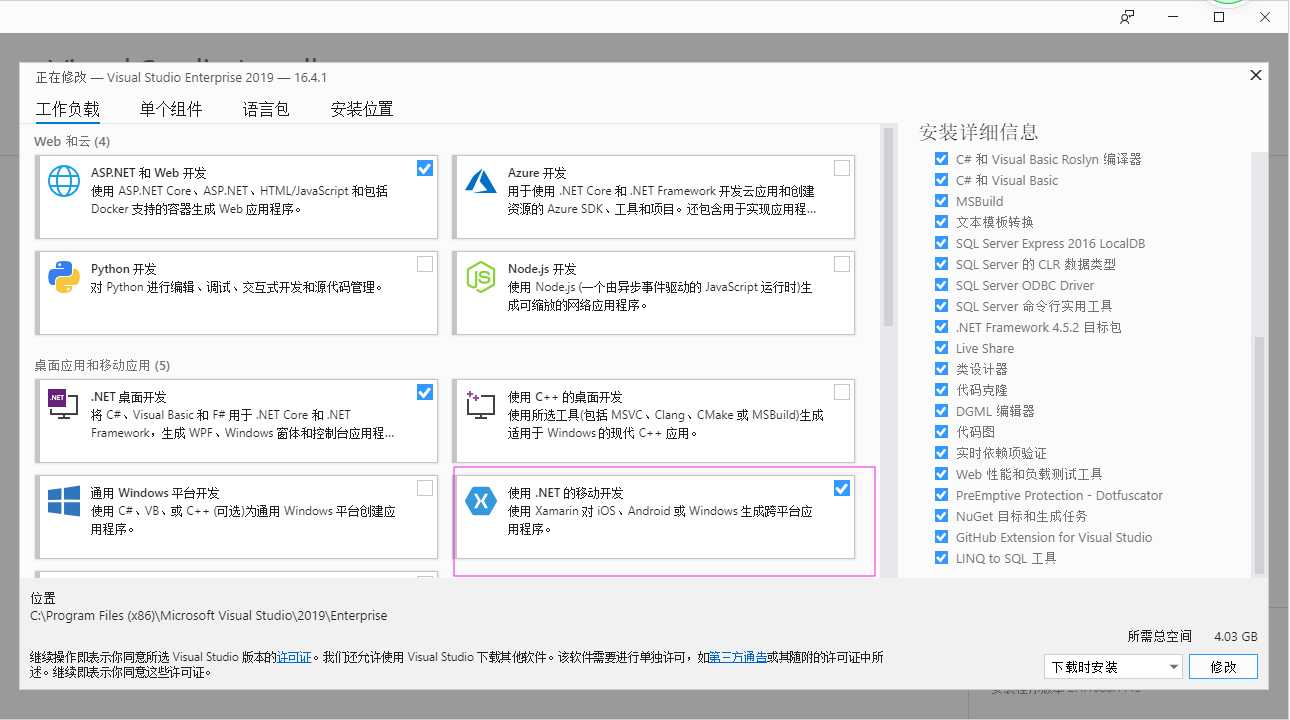
Task: Open the 第三方通告 link
Action: (x=738, y=658)
